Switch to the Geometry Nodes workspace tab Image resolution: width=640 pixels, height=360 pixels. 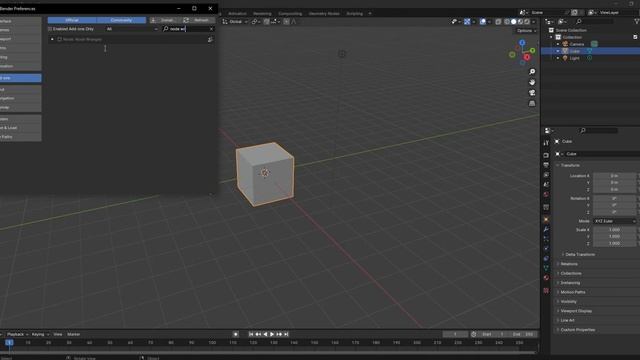click(x=324, y=13)
